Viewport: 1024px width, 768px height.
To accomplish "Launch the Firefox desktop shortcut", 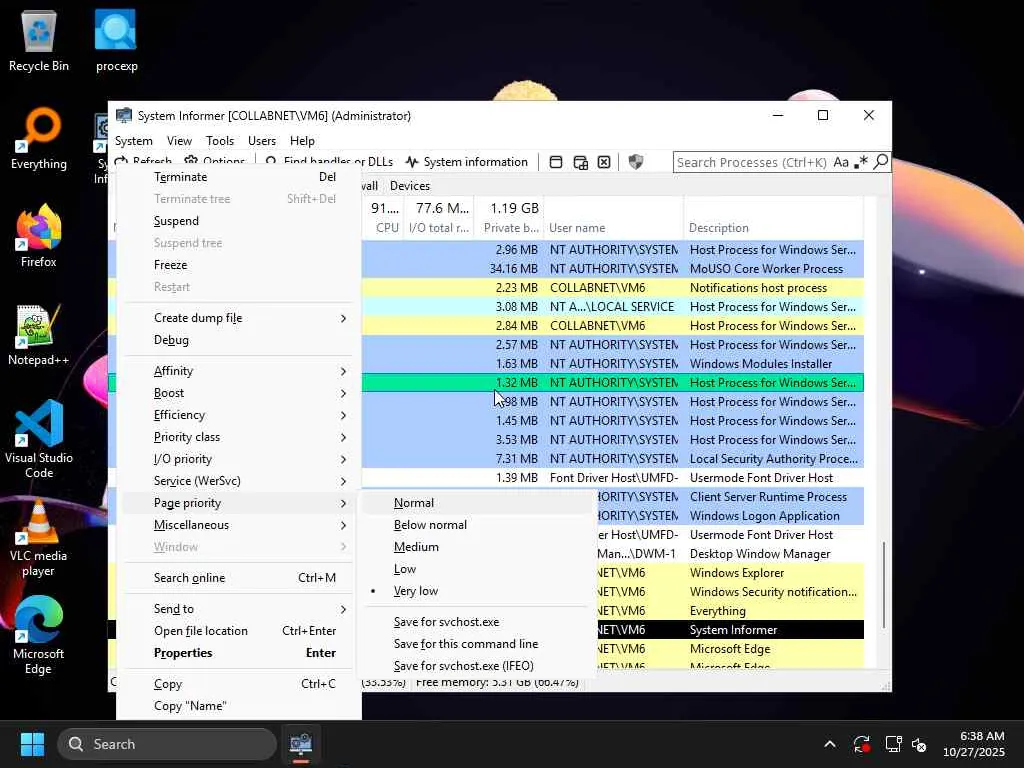I will click(x=39, y=236).
